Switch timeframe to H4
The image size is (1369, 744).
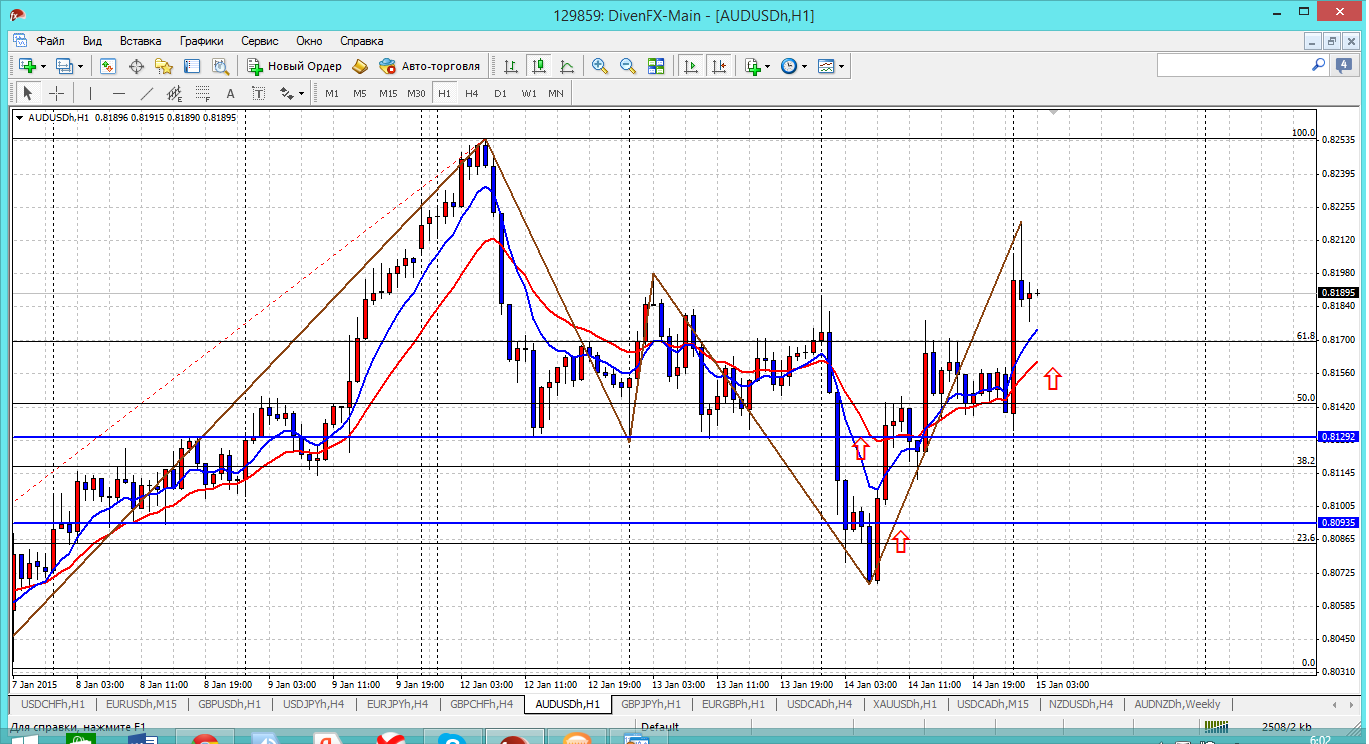click(472, 93)
